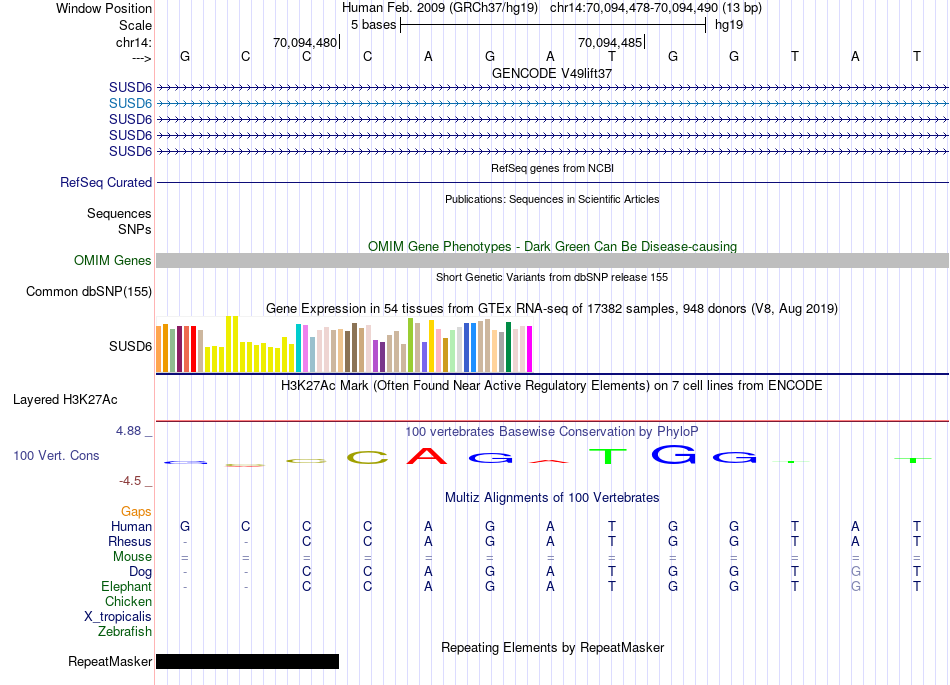Click the Common dbSNP(155) label

point(88,291)
